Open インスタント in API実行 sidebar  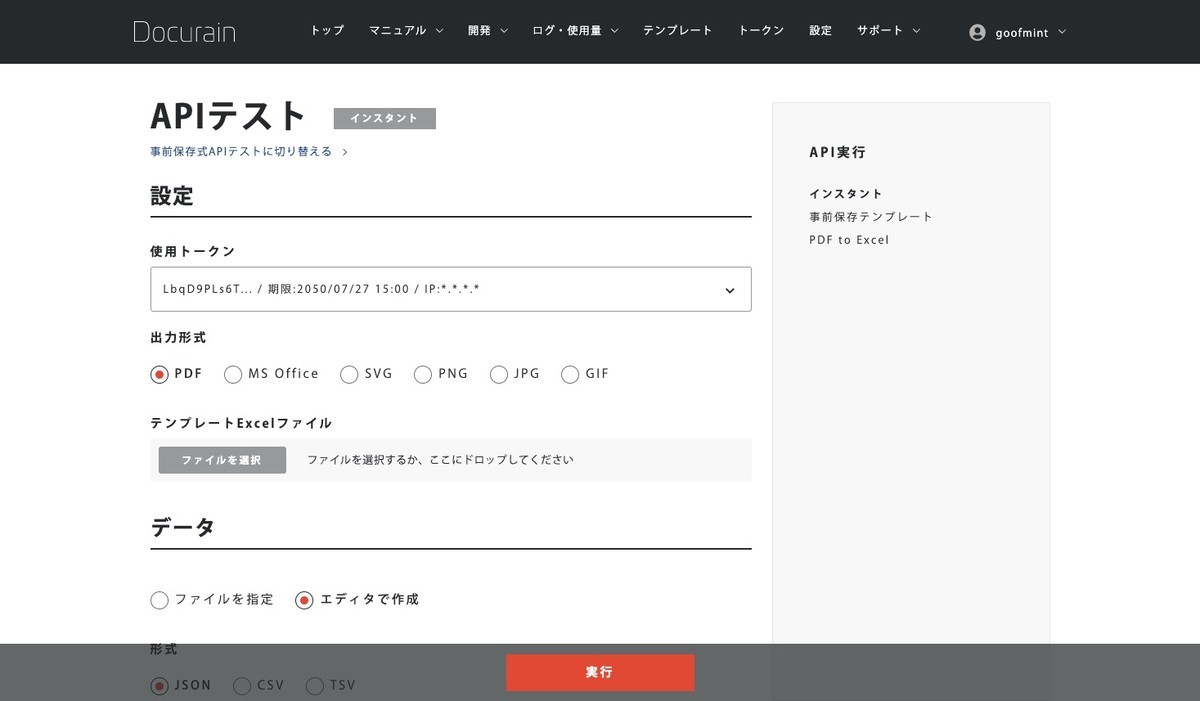point(846,194)
